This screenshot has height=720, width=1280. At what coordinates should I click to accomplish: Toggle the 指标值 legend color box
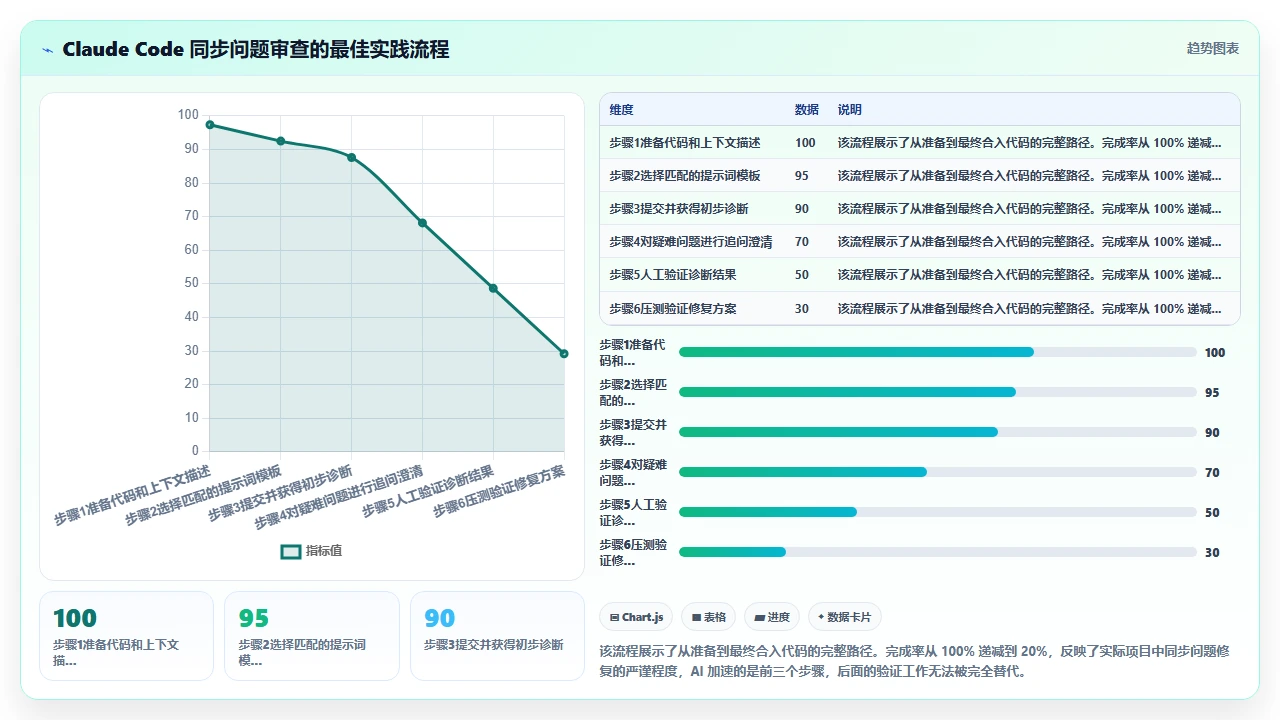click(x=291, y=551)
